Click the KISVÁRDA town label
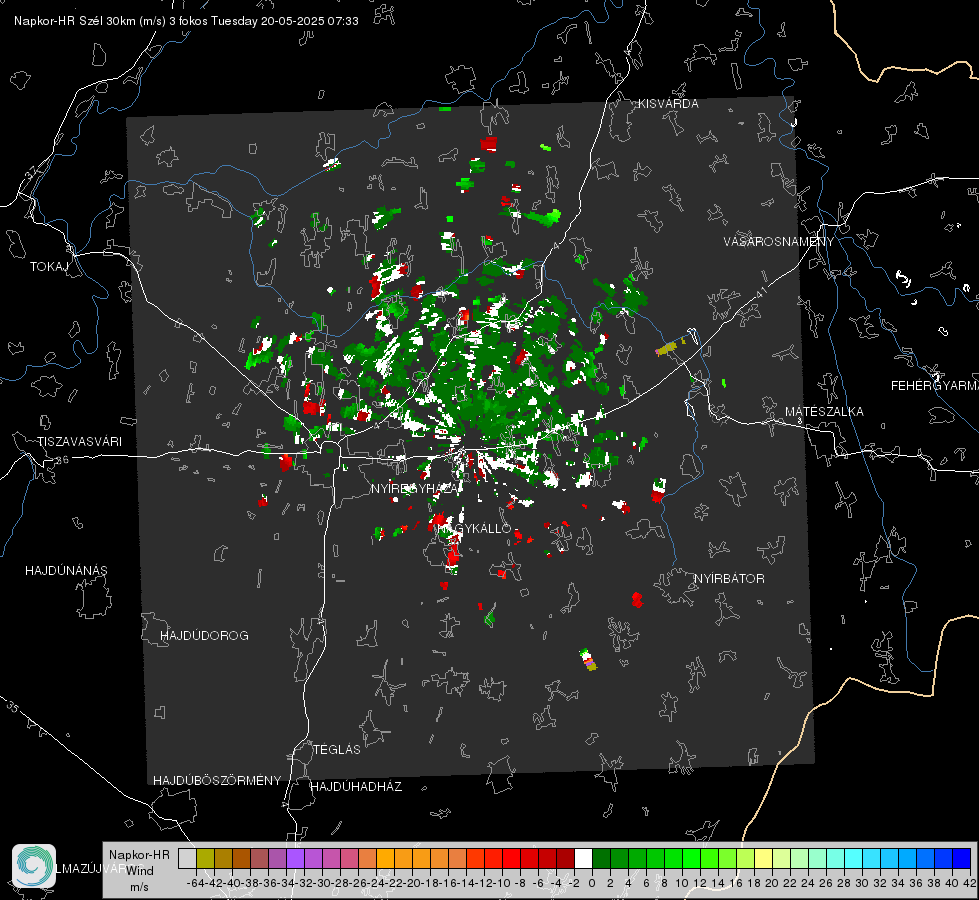This screenshot has width=979, height=900. [x=668, y=104]
